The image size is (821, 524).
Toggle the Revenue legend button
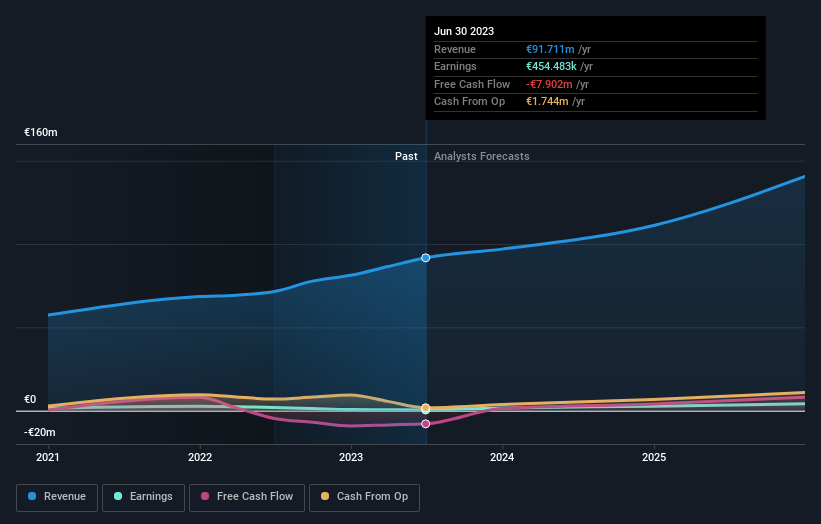click(57, 497)
